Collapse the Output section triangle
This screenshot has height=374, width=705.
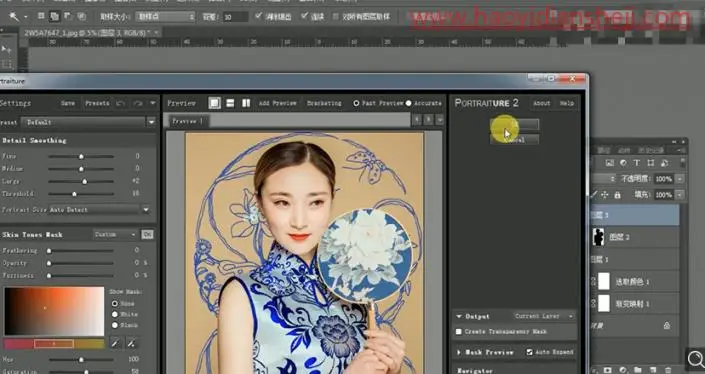(x=459, y=316)
